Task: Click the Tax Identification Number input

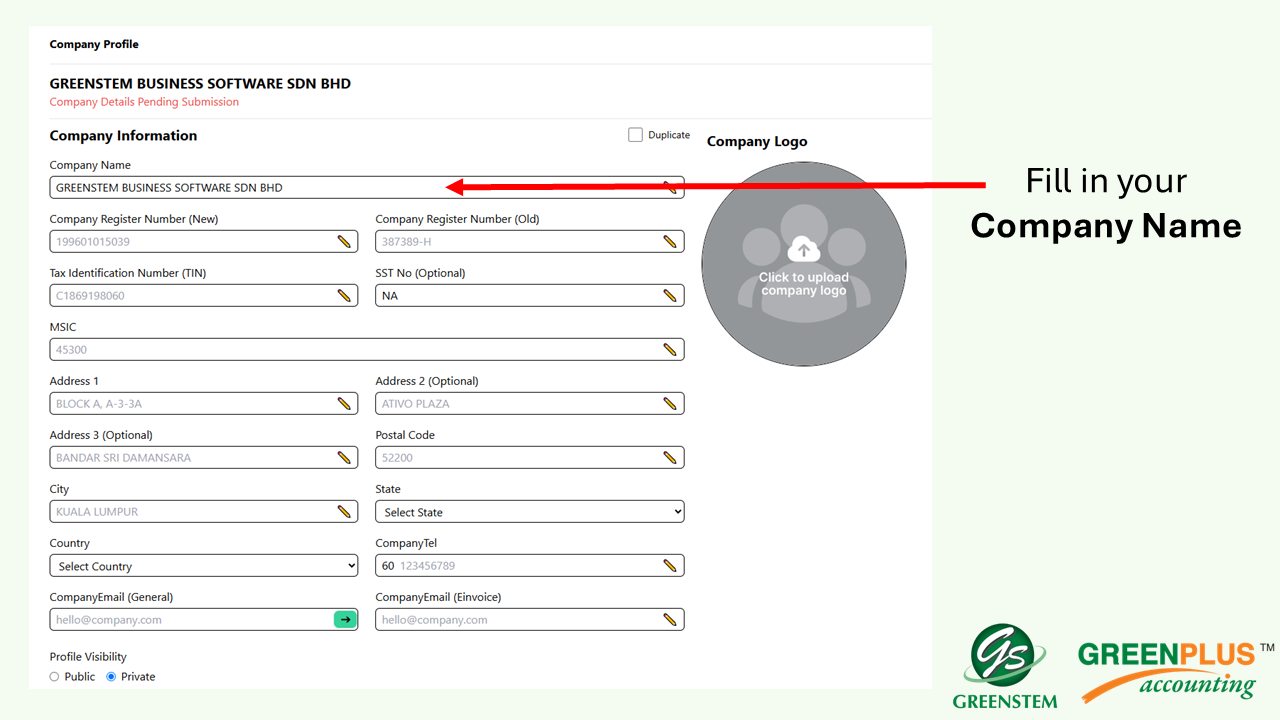Action: tap(204, 295)
